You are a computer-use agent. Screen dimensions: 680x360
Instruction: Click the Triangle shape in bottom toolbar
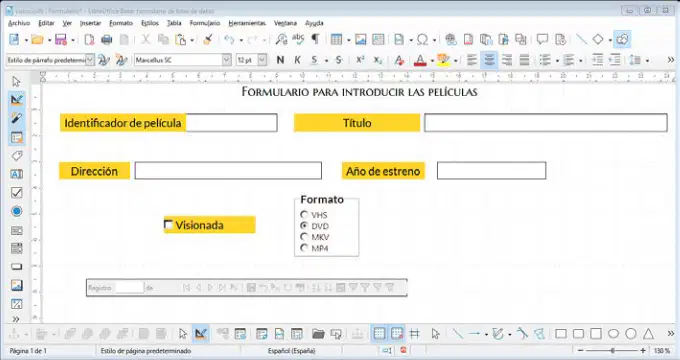click(648, 334)
